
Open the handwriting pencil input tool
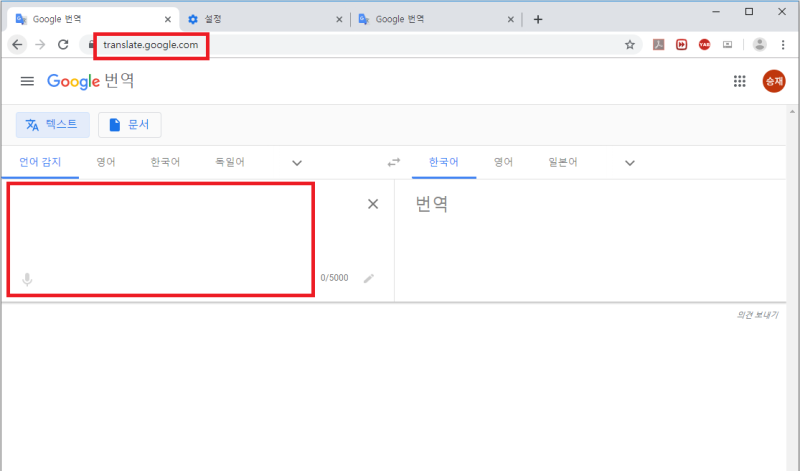click(368, 278)
